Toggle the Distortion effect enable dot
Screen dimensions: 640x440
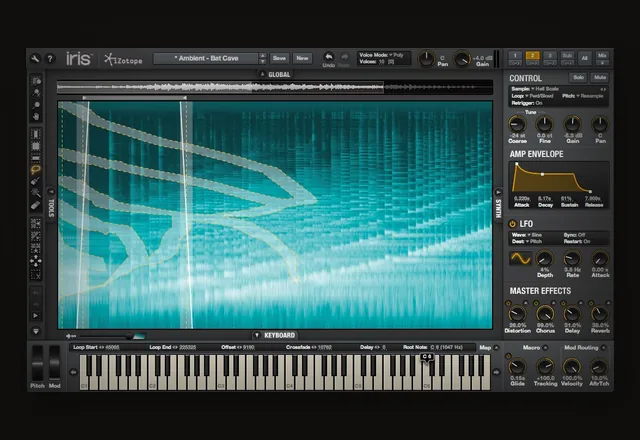(x=508, y=303)
